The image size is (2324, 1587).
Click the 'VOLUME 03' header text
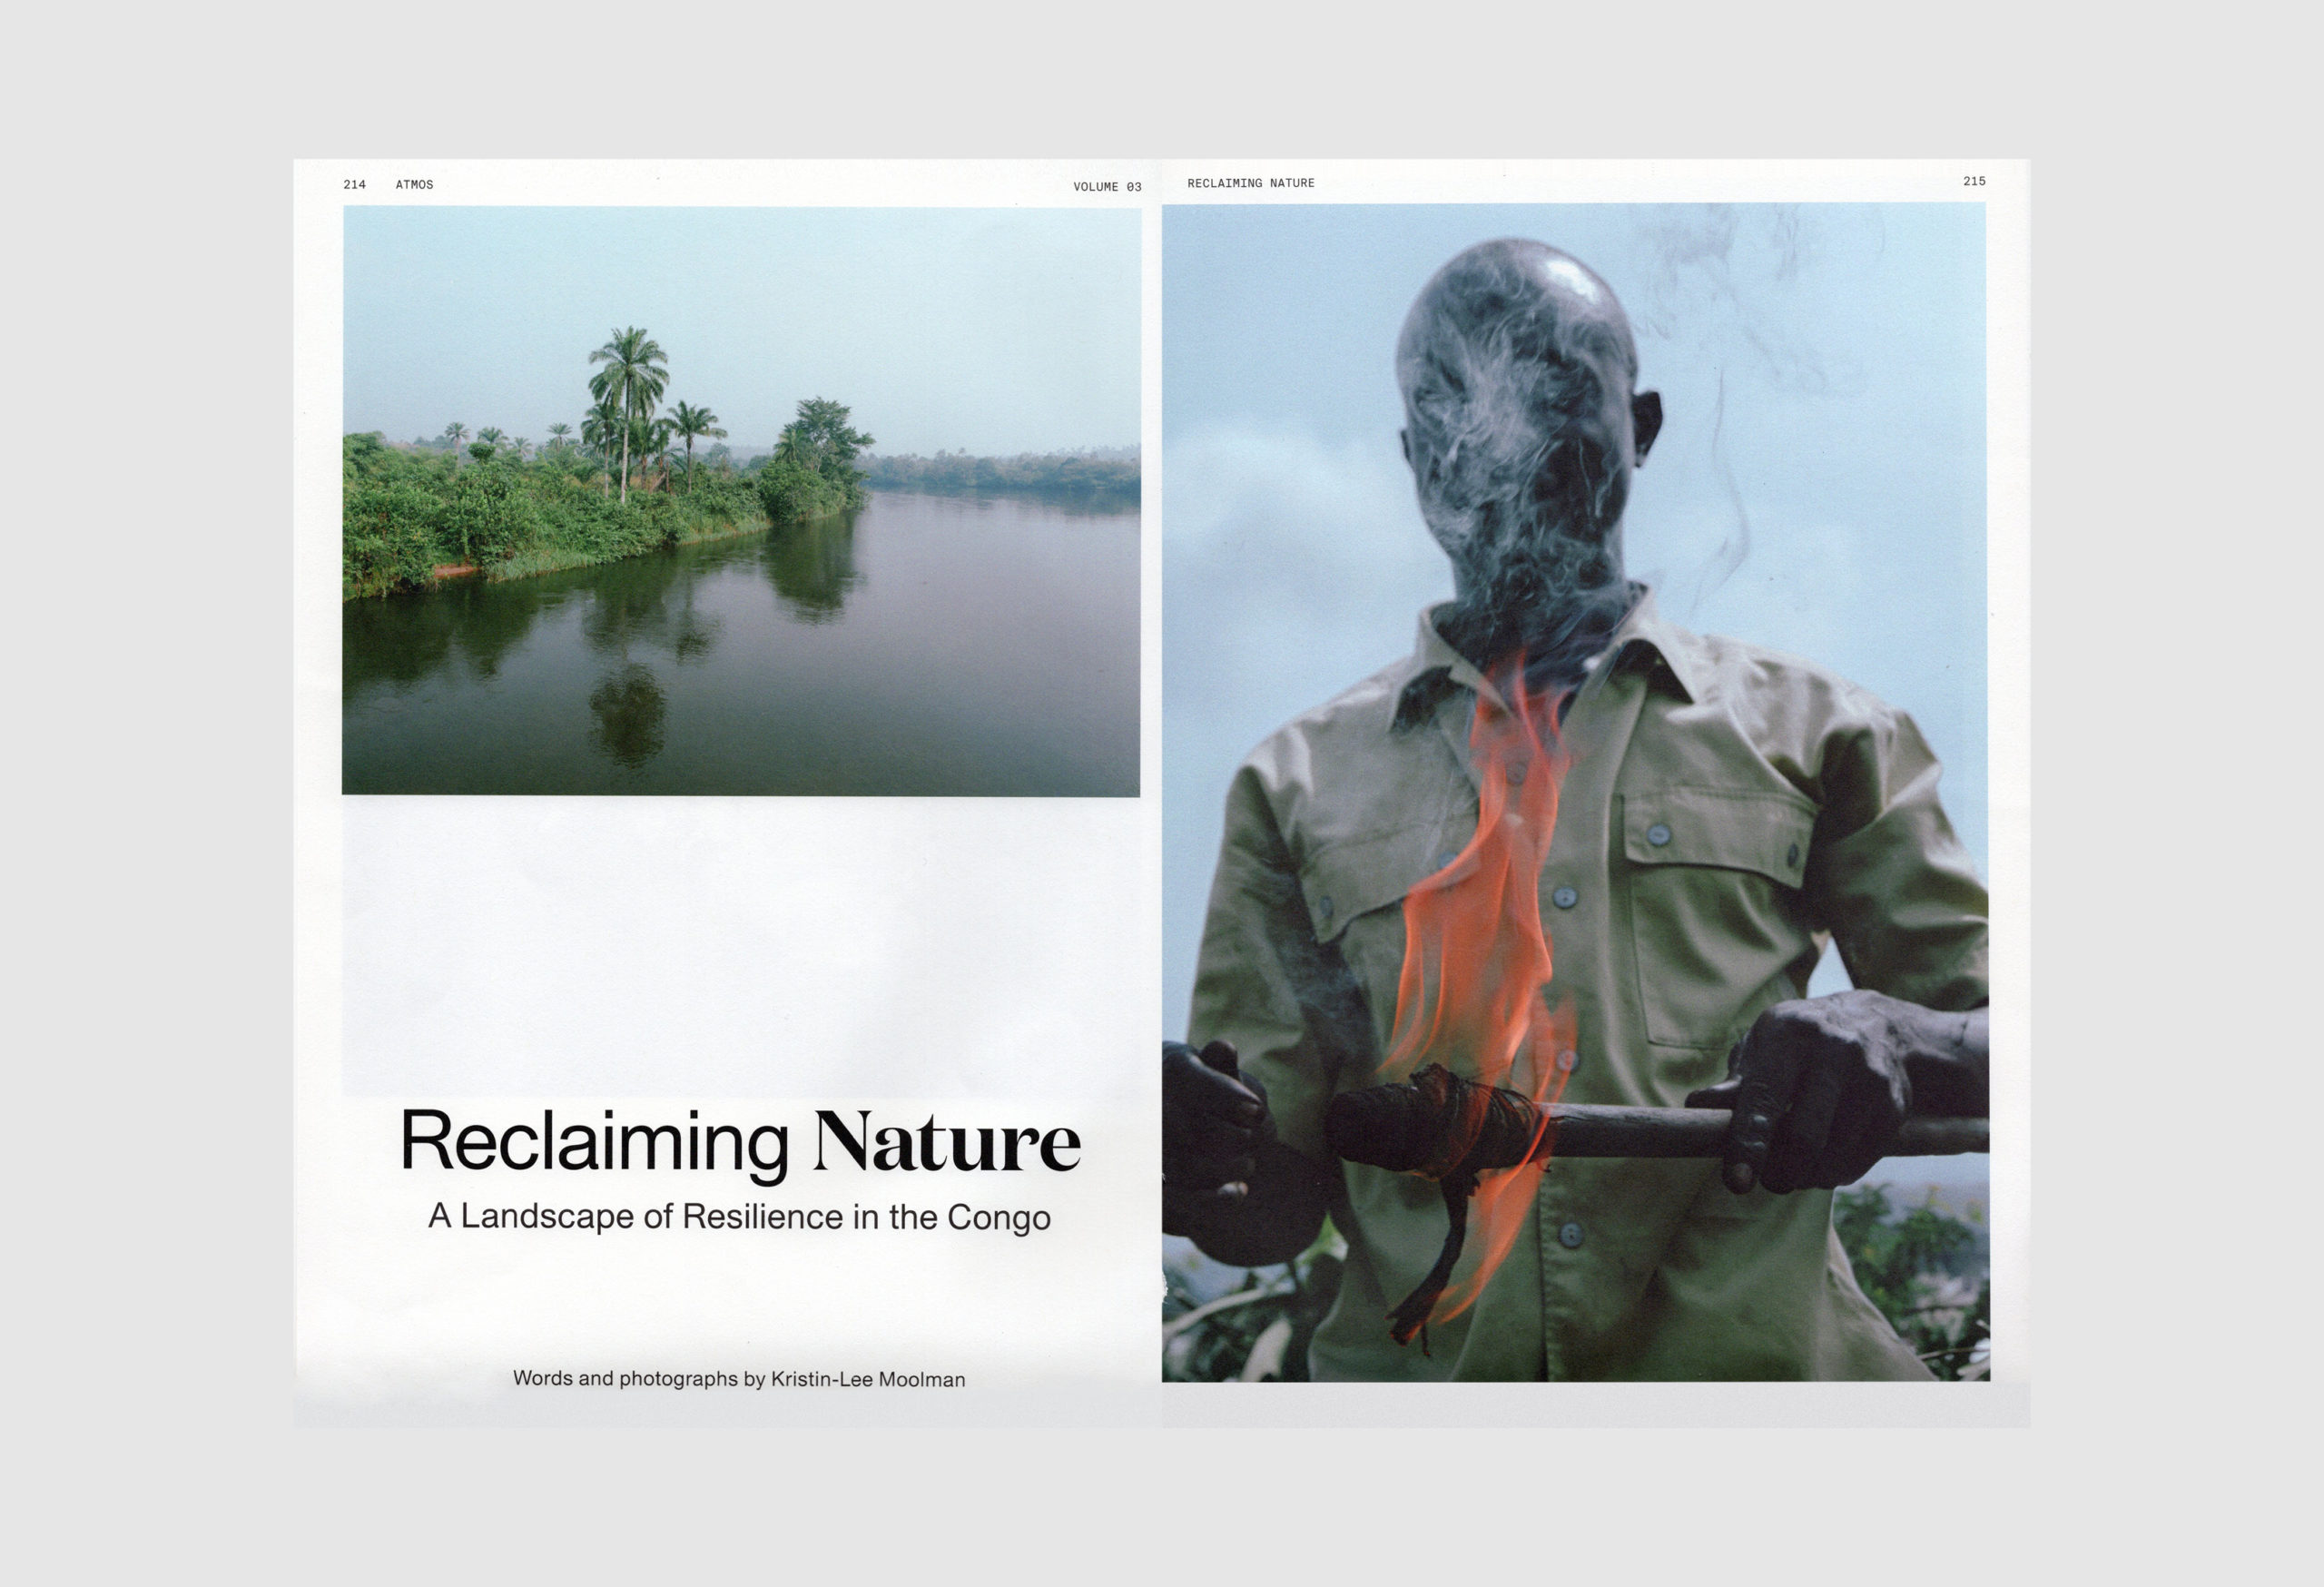pos(1107,187)
